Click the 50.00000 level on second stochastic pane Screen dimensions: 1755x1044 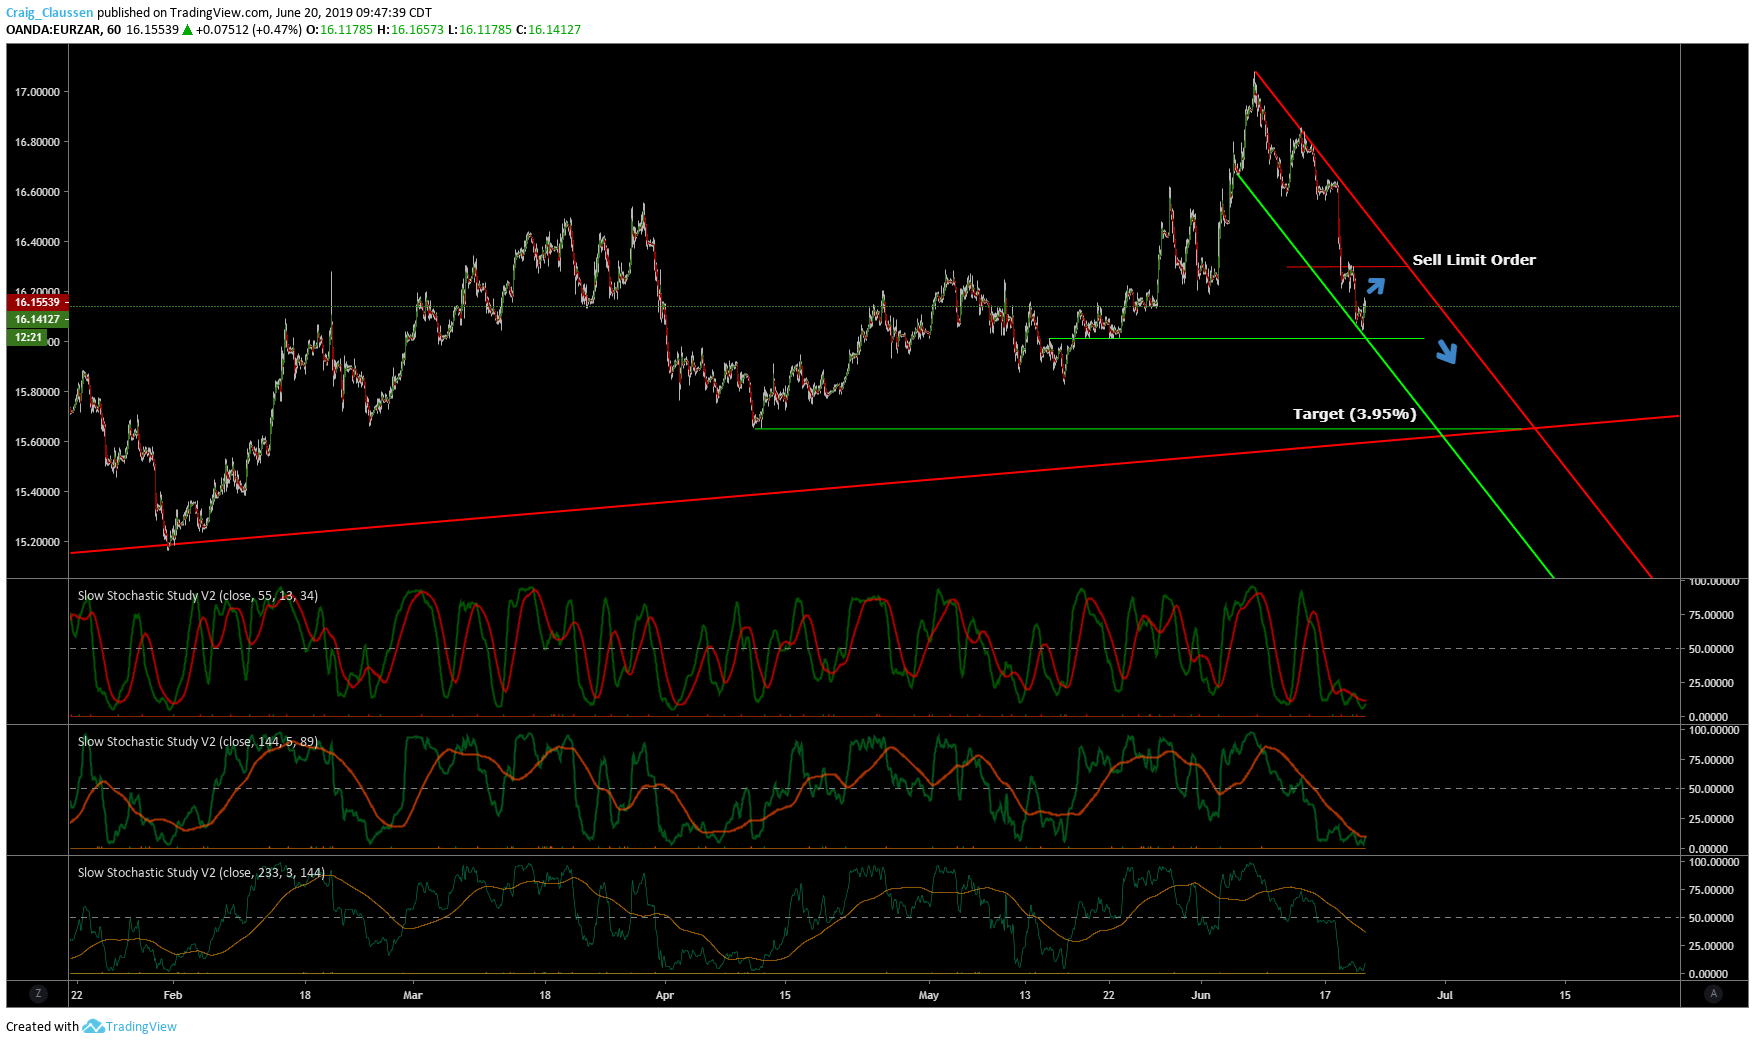point(1711,789)
